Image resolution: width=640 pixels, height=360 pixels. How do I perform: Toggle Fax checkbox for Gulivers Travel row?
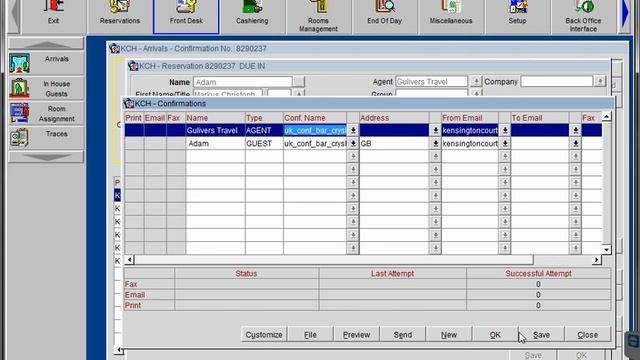tap(176, 131)
